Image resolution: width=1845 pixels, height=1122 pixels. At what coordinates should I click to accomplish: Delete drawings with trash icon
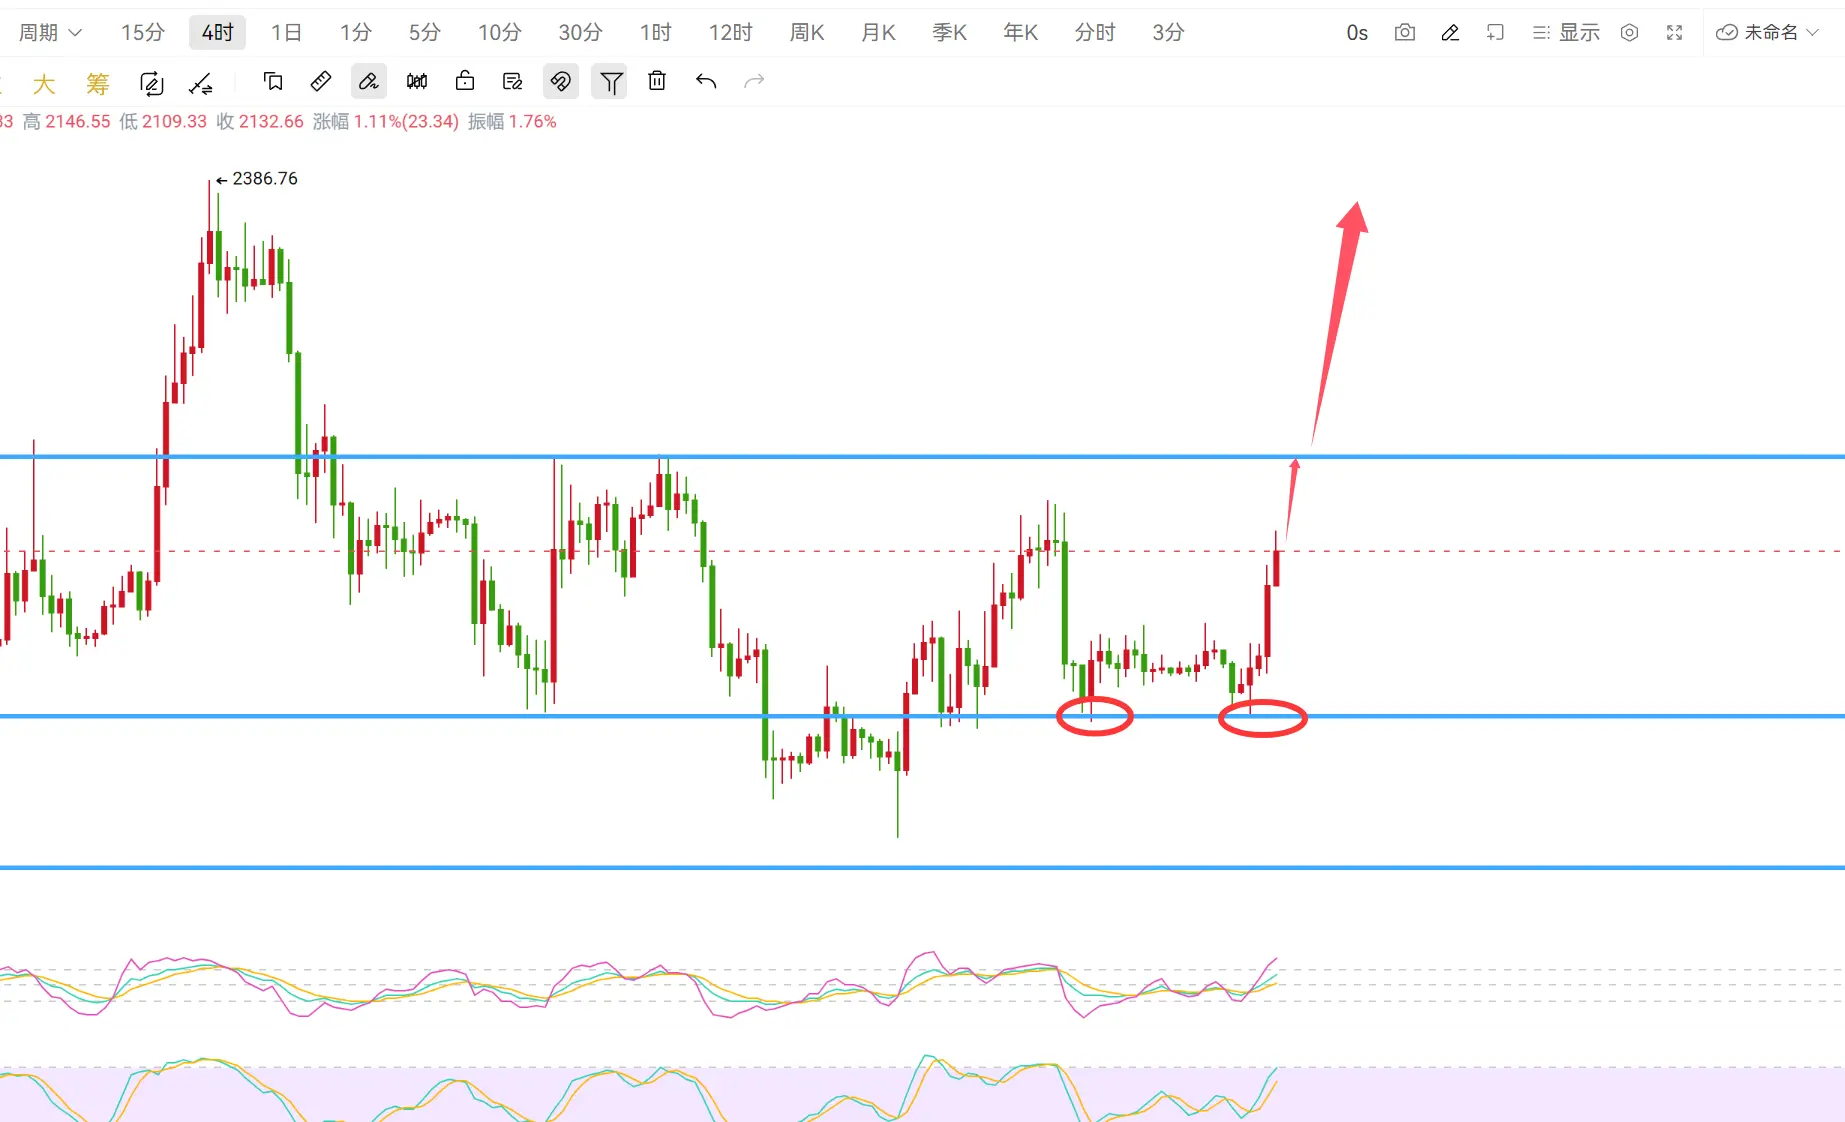point(657,81)
